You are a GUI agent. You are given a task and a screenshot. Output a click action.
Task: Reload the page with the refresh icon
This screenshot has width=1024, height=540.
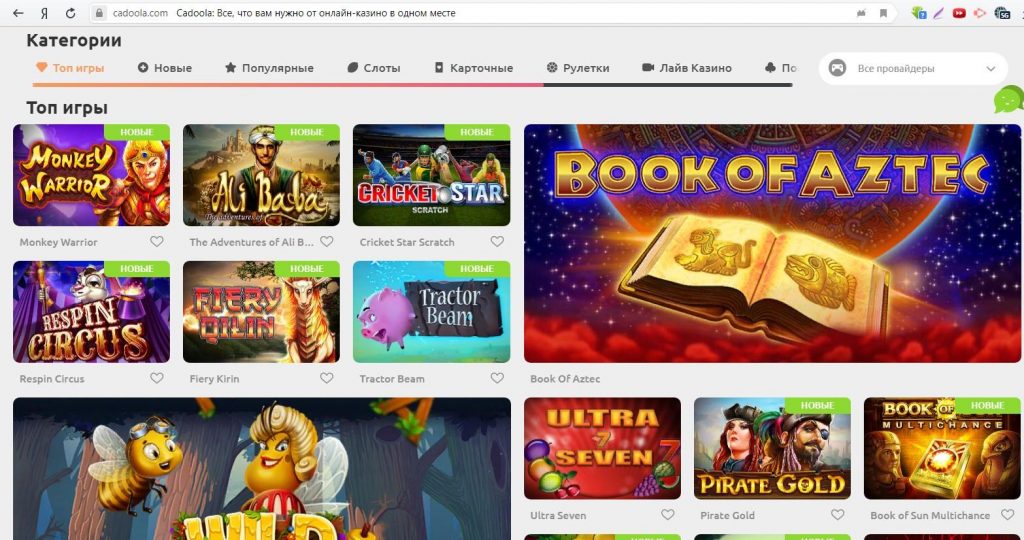pyautogui.click(x=70, y=12)
